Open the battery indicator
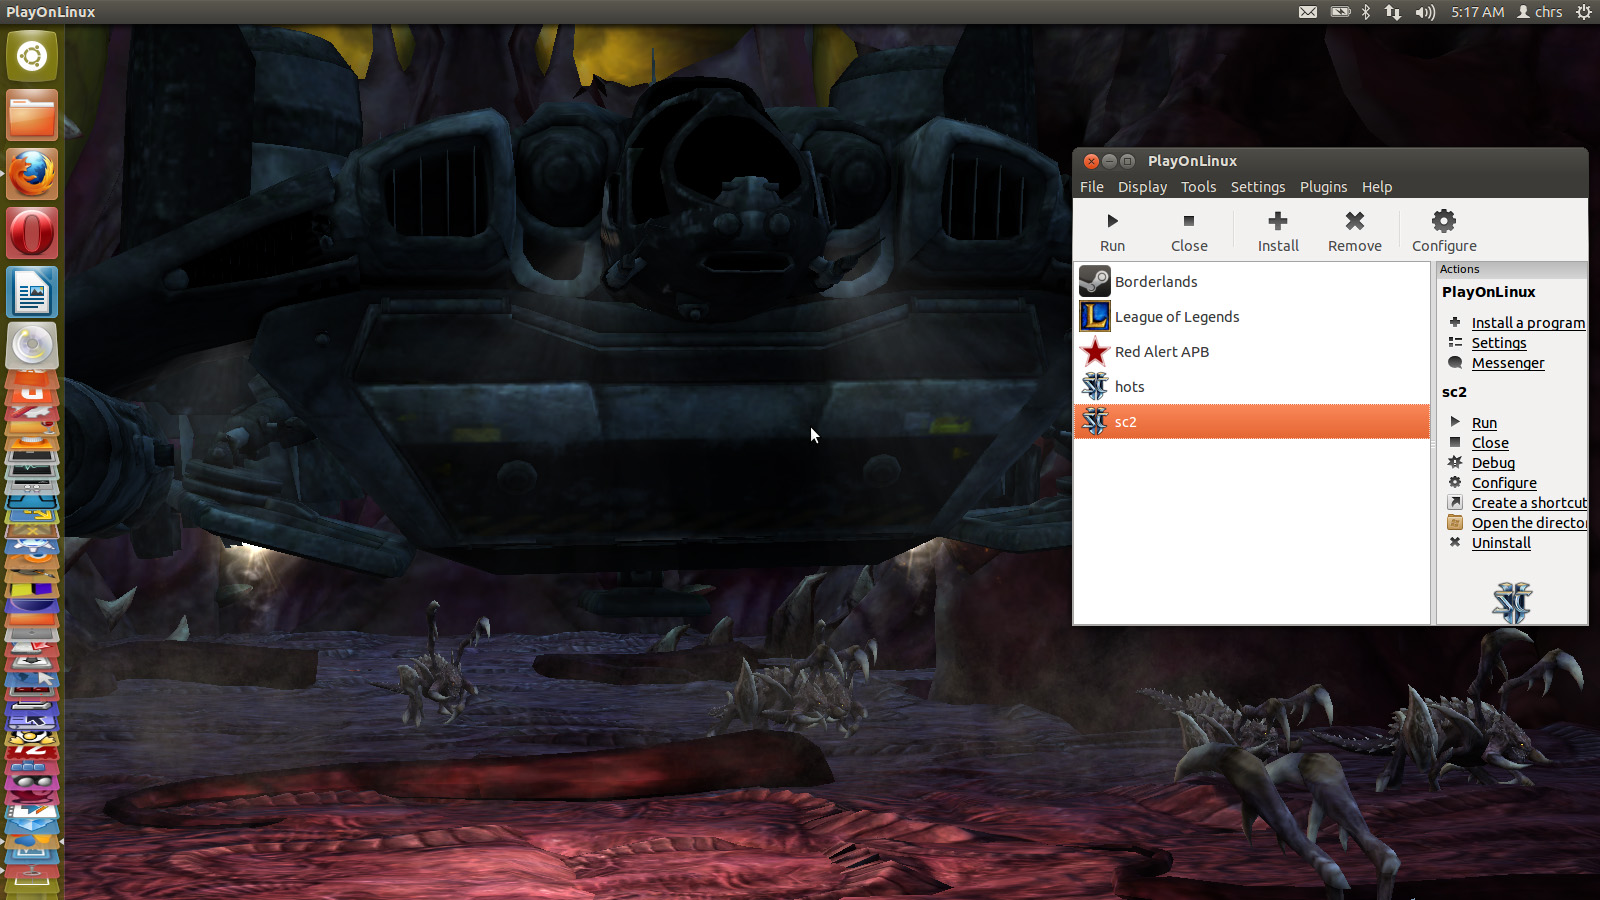Image resolution: width=1600 pixels, height=900 pixels. coord(1340,12)
